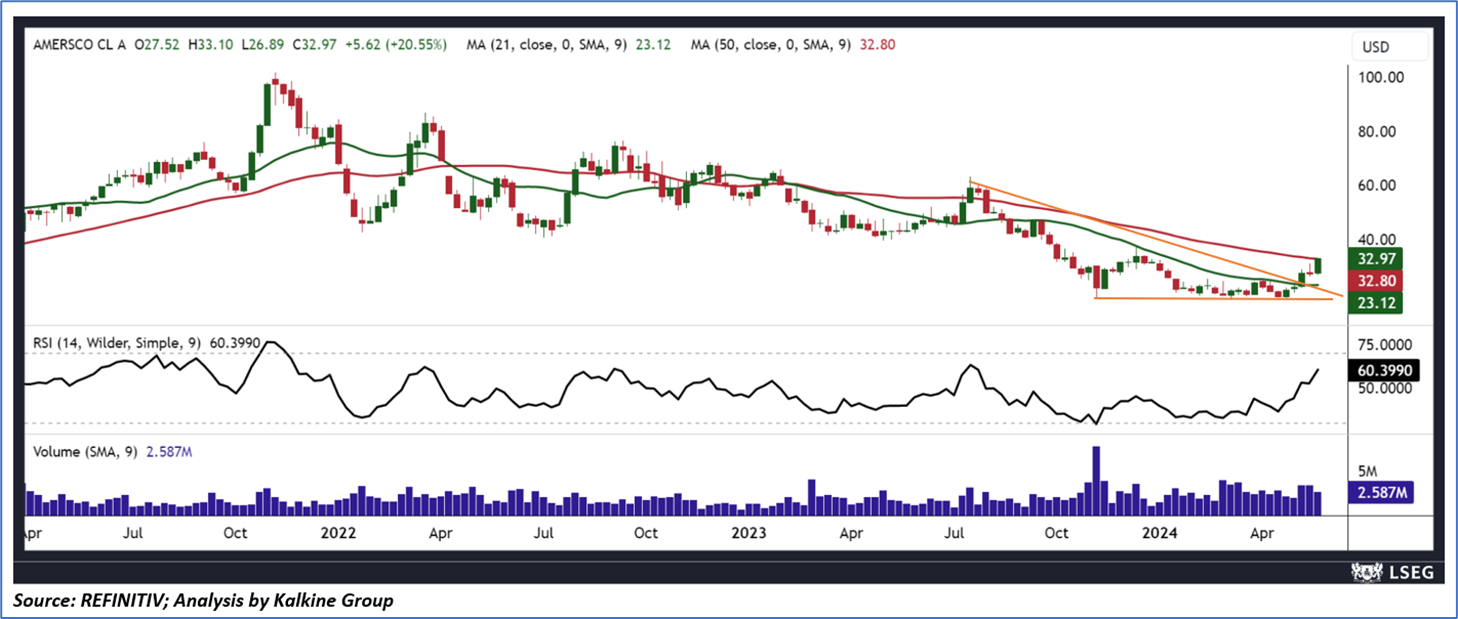
Task: Click the blue 2.587M volume tag on axis
Action: click(x=1381, y=492)
